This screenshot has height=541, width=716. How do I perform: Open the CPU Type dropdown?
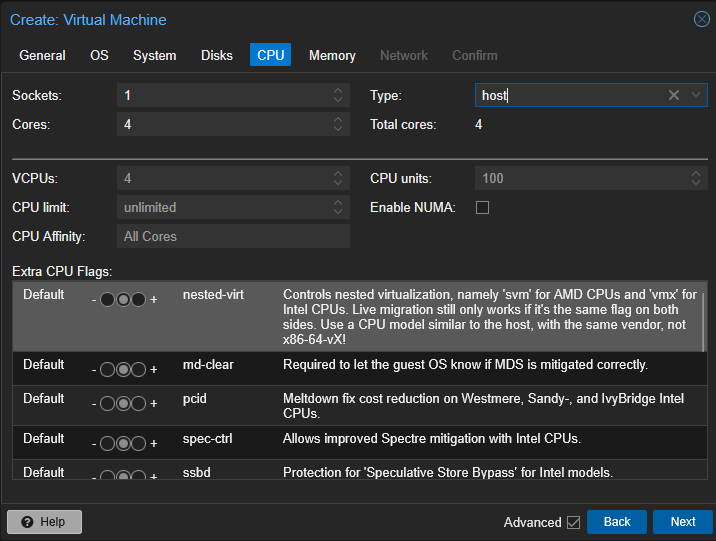click(x=696, y=95)
